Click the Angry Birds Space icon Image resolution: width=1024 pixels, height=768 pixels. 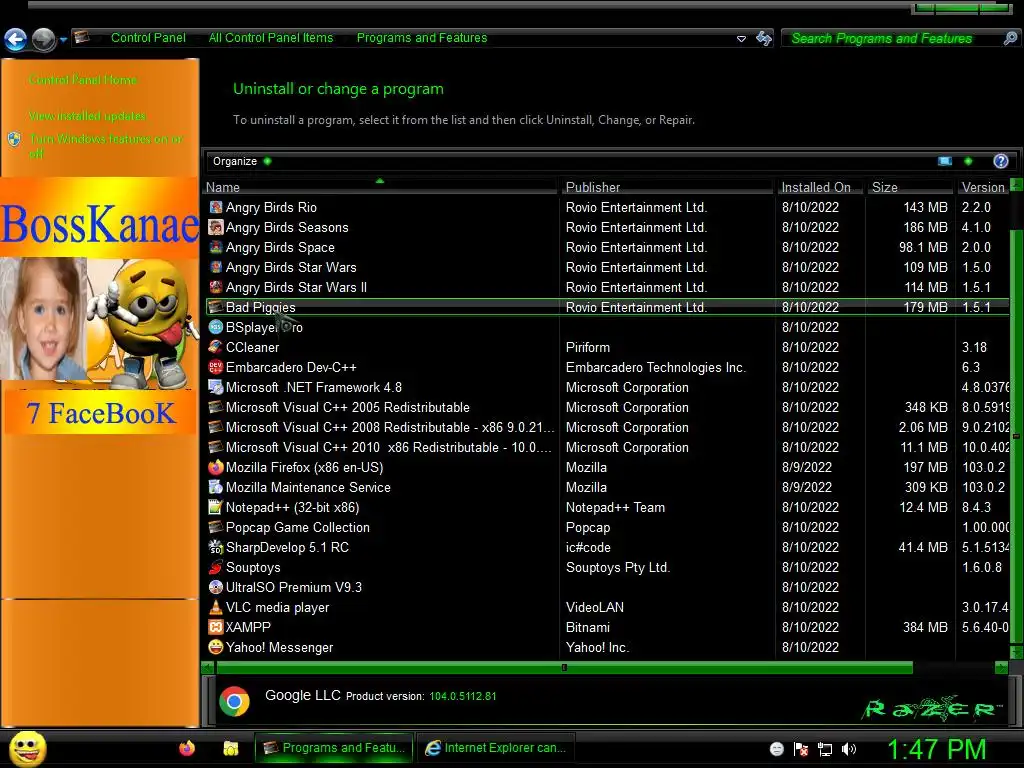[216, 248]
